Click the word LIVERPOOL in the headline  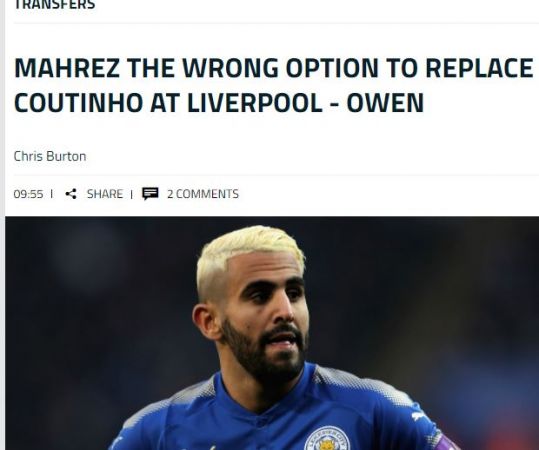point(254,102)
